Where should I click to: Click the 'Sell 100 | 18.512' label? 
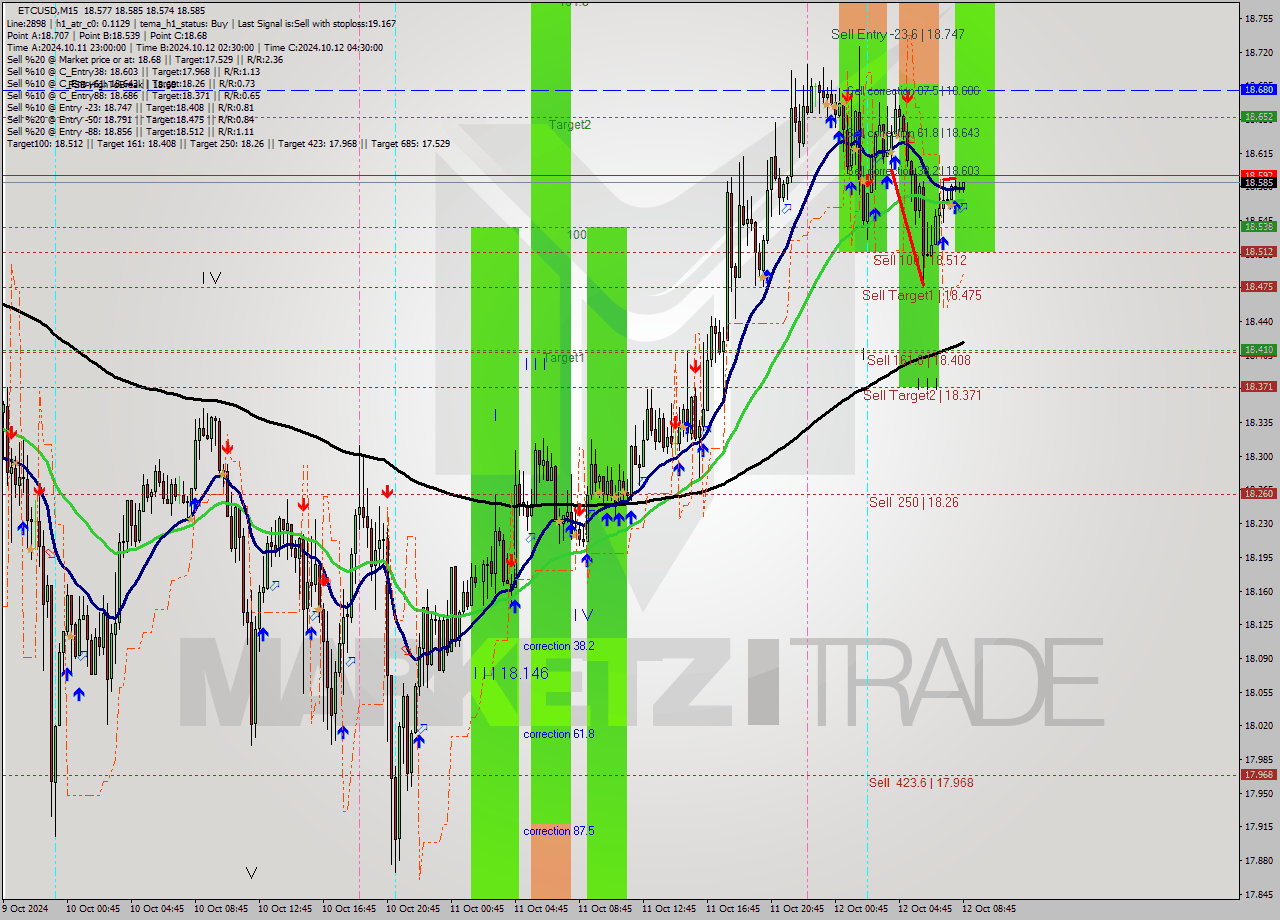pos(920,260)
